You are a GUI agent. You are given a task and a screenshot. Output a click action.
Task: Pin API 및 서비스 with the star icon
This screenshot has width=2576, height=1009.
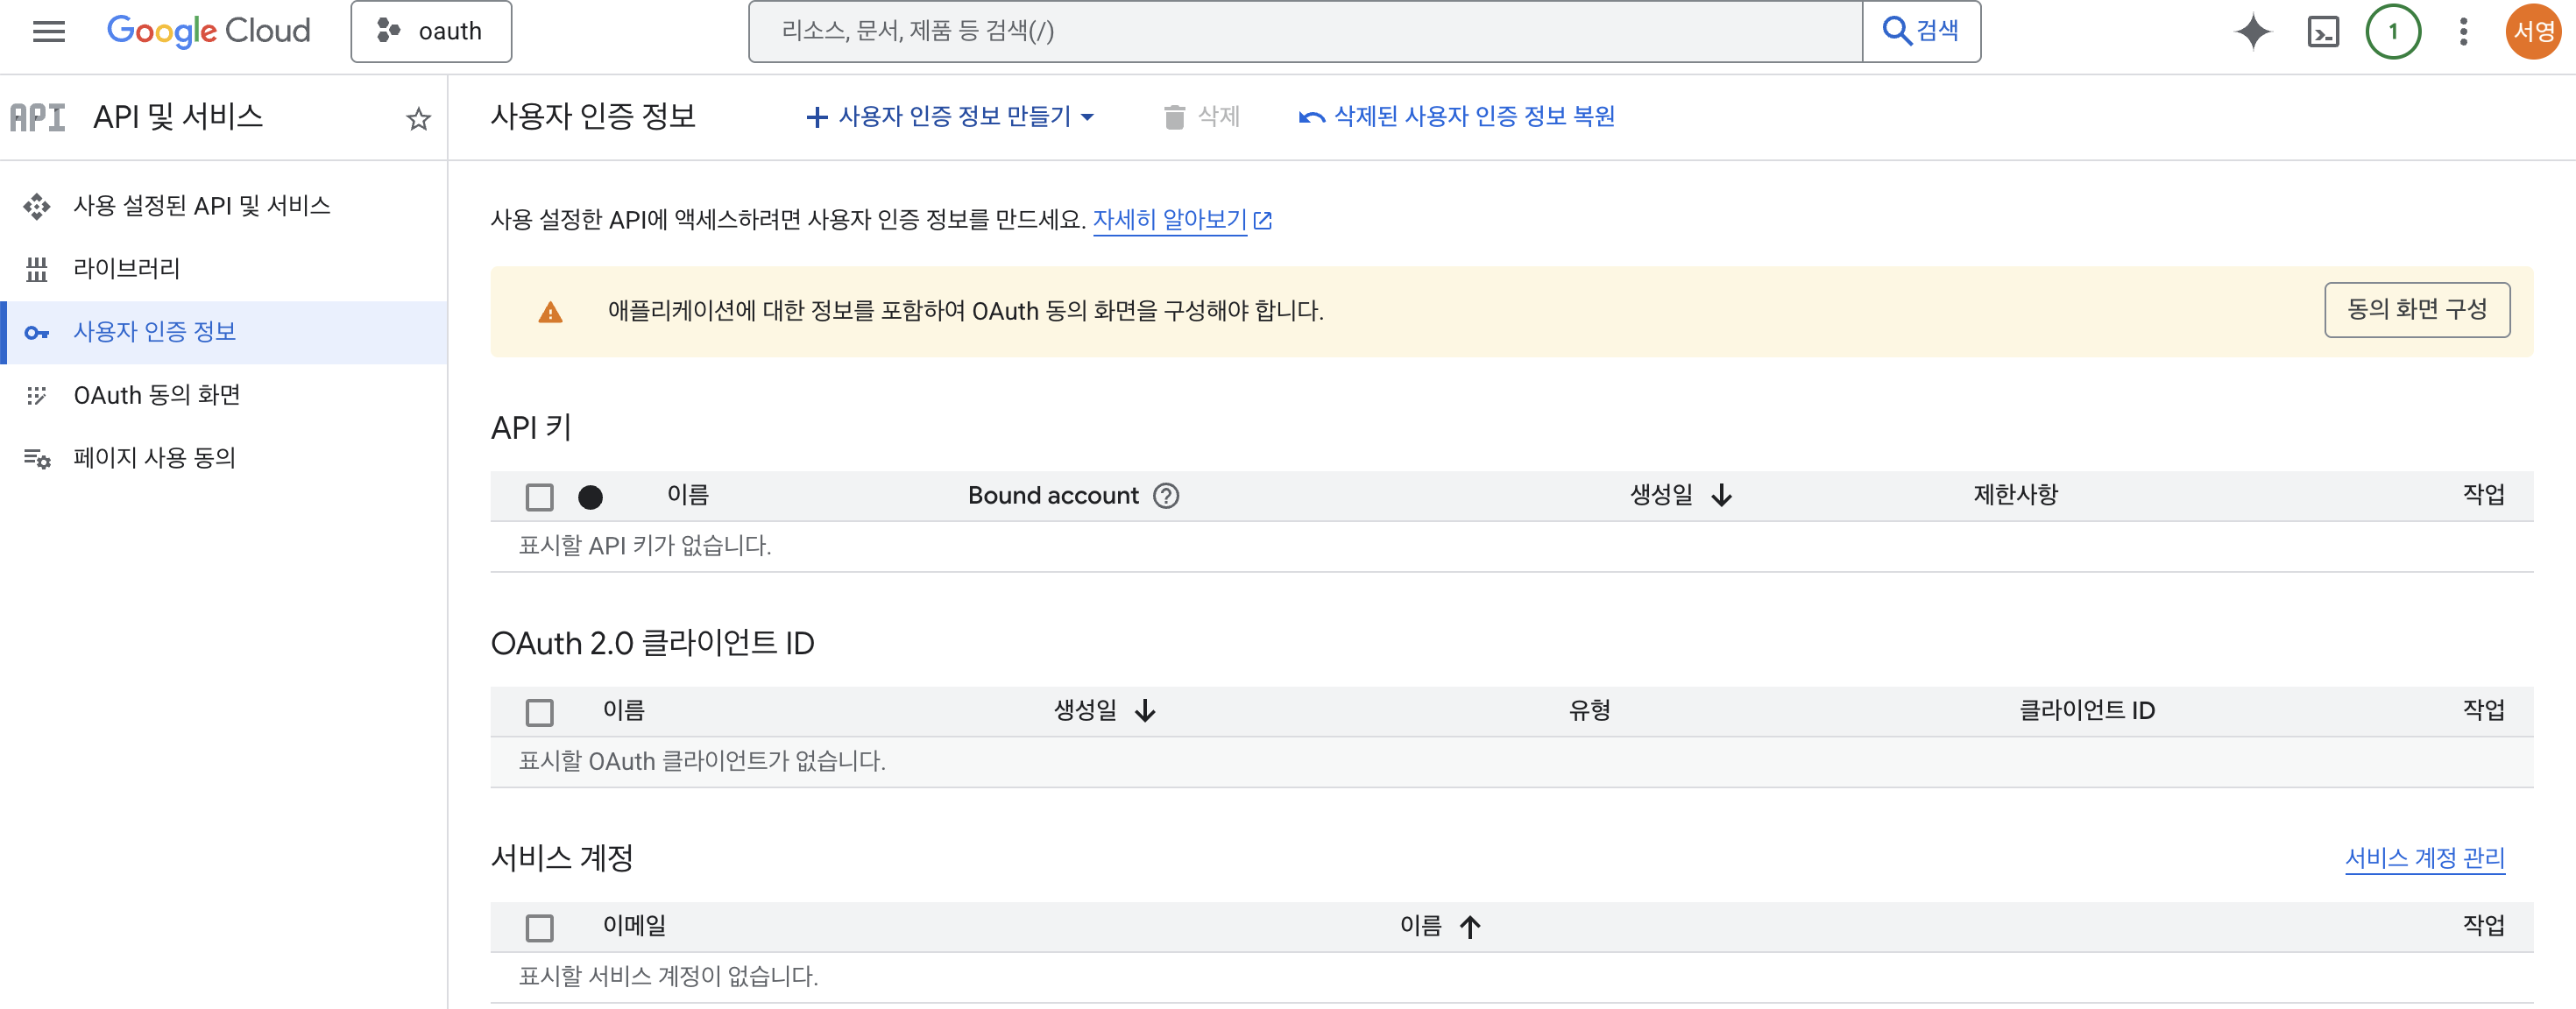418,120
